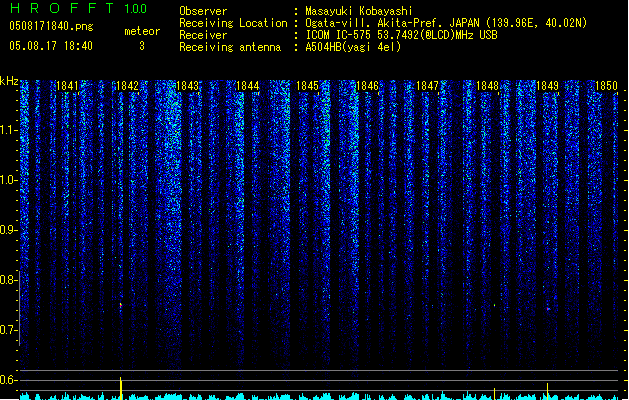The image size is (629, 400).
Task: Click the Receiving antenna label
Action: [230, 47]
